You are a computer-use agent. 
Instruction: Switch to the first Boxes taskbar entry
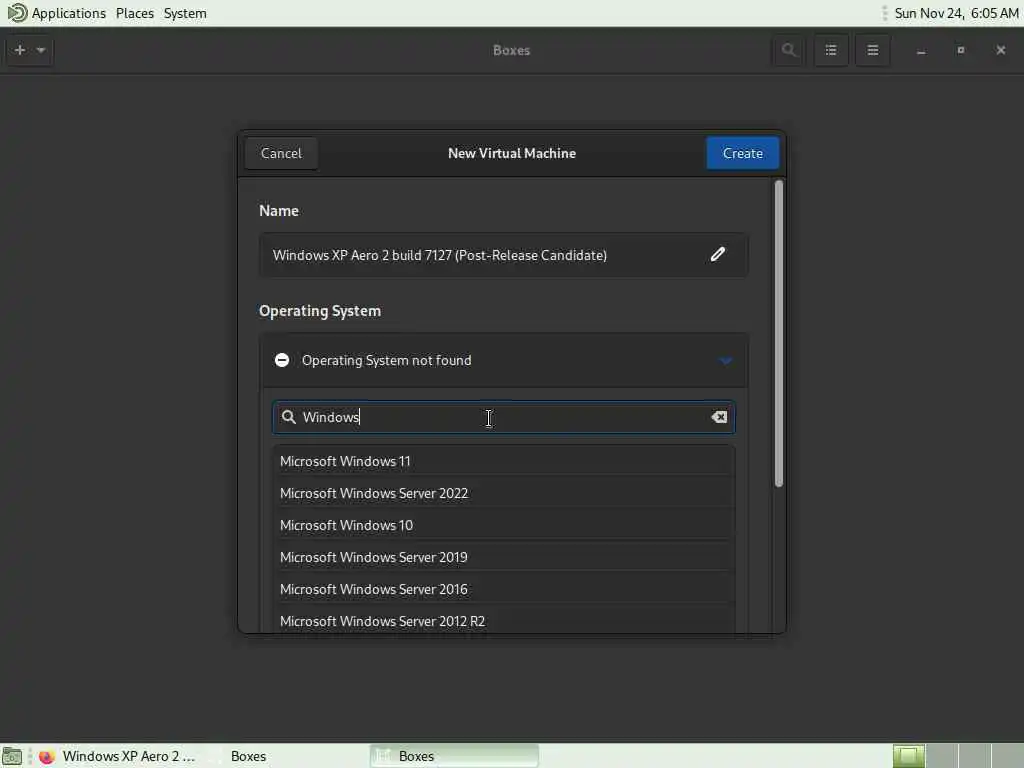[248, 756]
